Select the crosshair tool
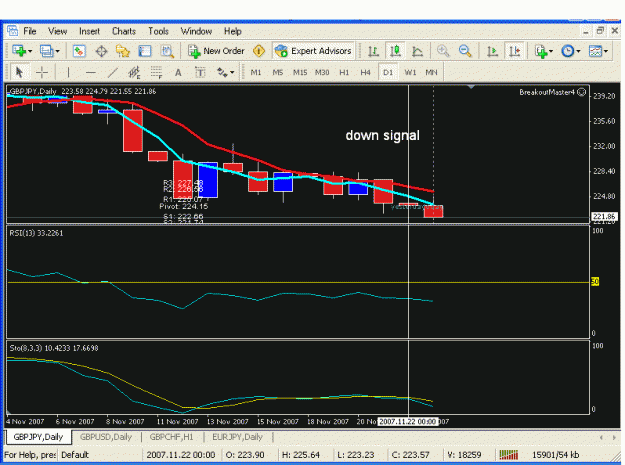 tap(41, 72)
